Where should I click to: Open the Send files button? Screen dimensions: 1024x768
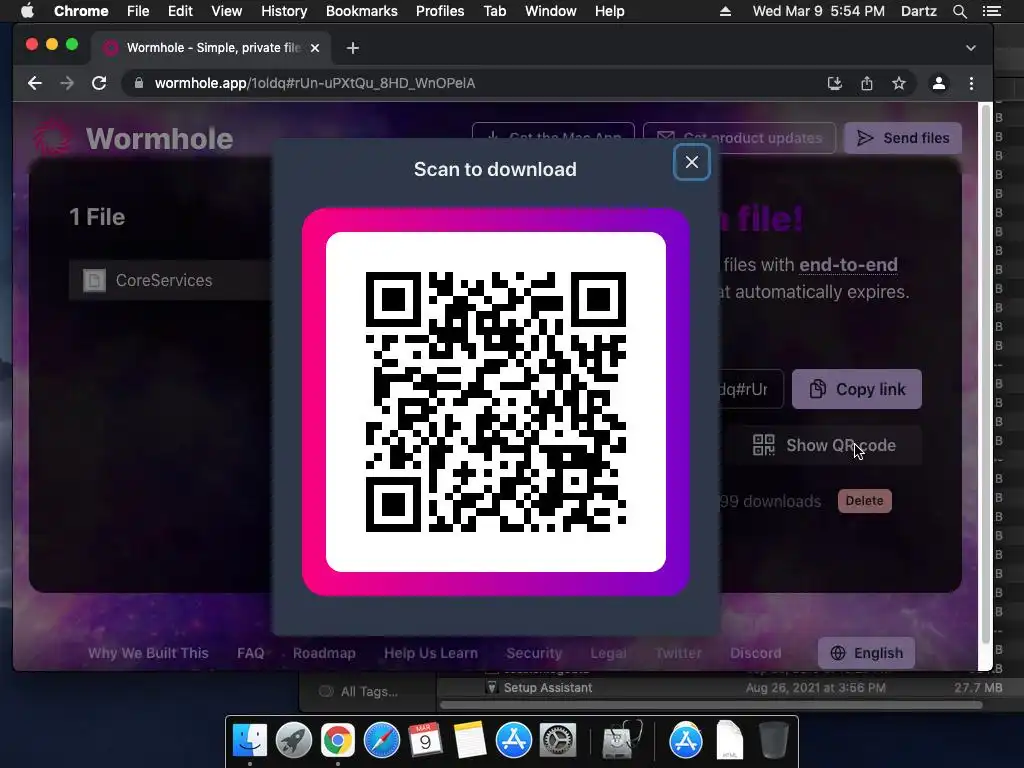903,138
